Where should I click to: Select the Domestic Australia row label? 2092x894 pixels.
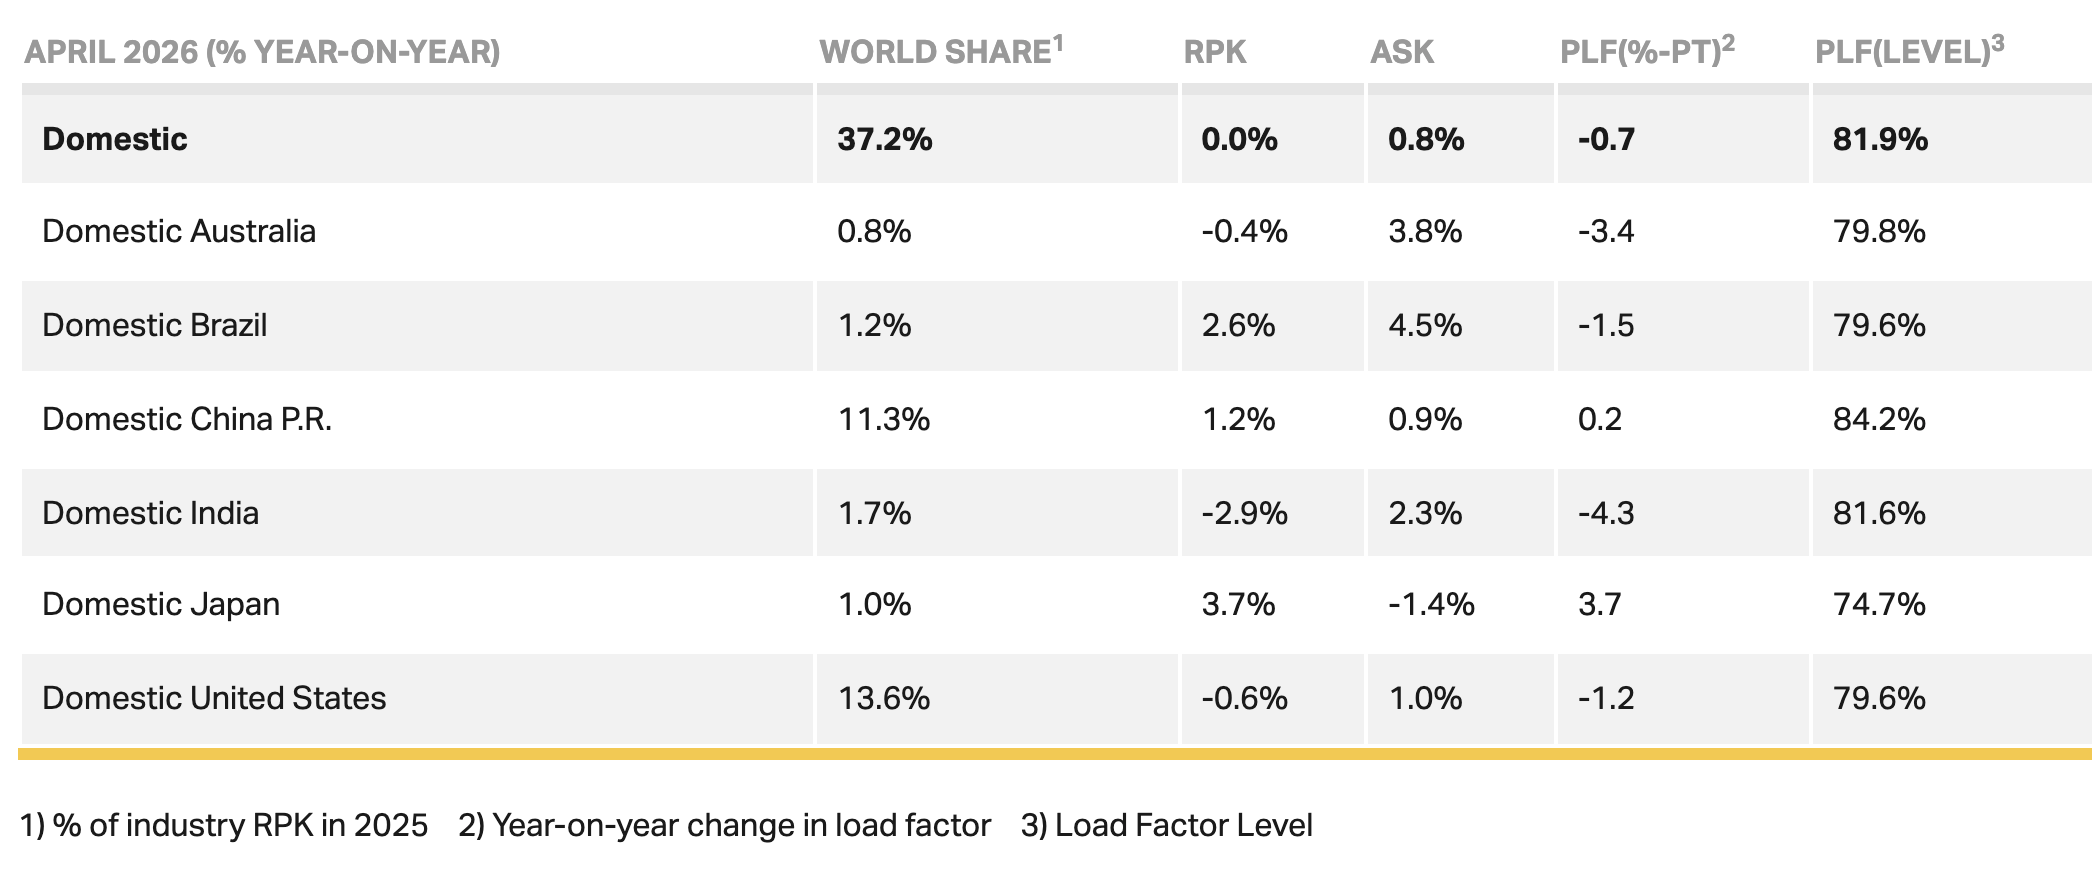(x=179, y=232)
